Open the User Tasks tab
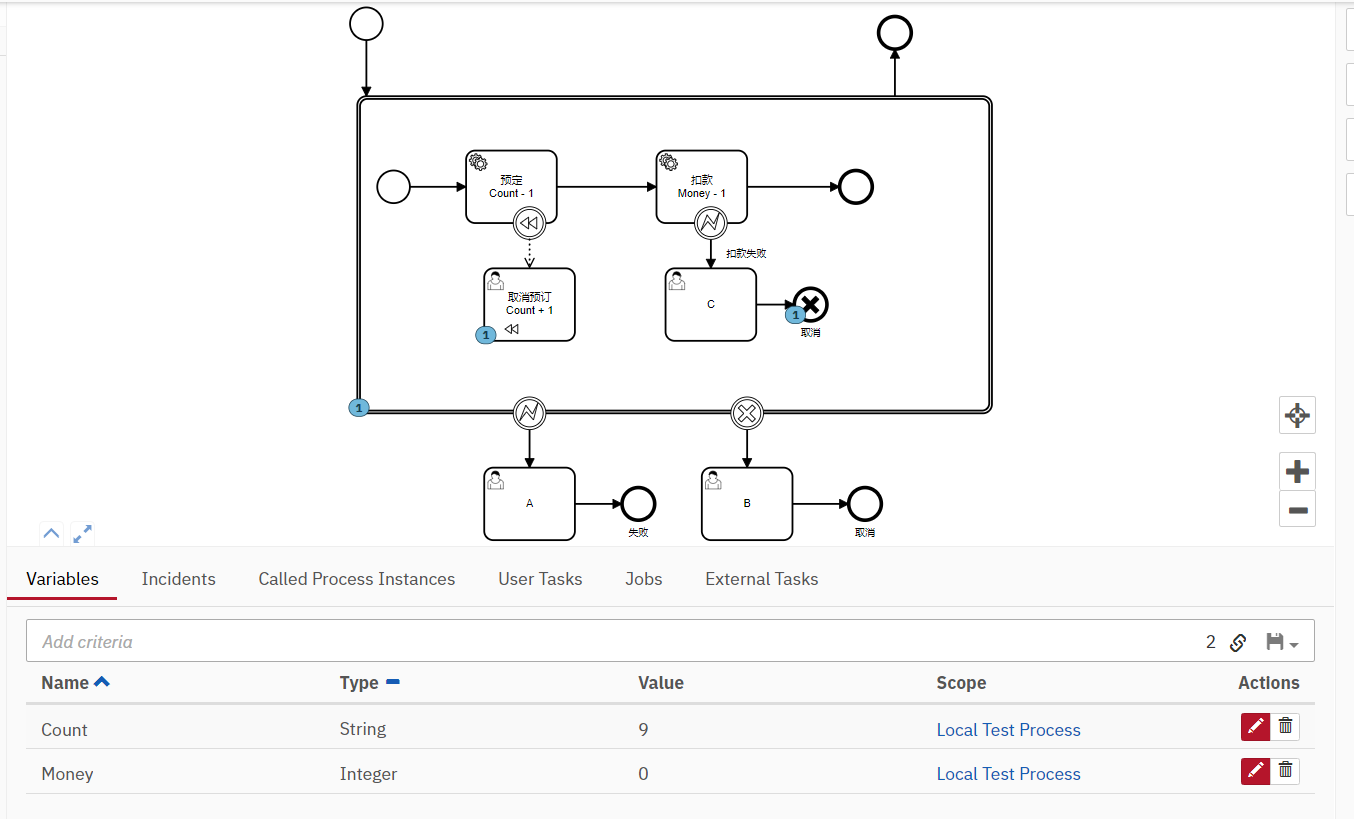This screenshot has width=1354, height=819. point(539,578)
